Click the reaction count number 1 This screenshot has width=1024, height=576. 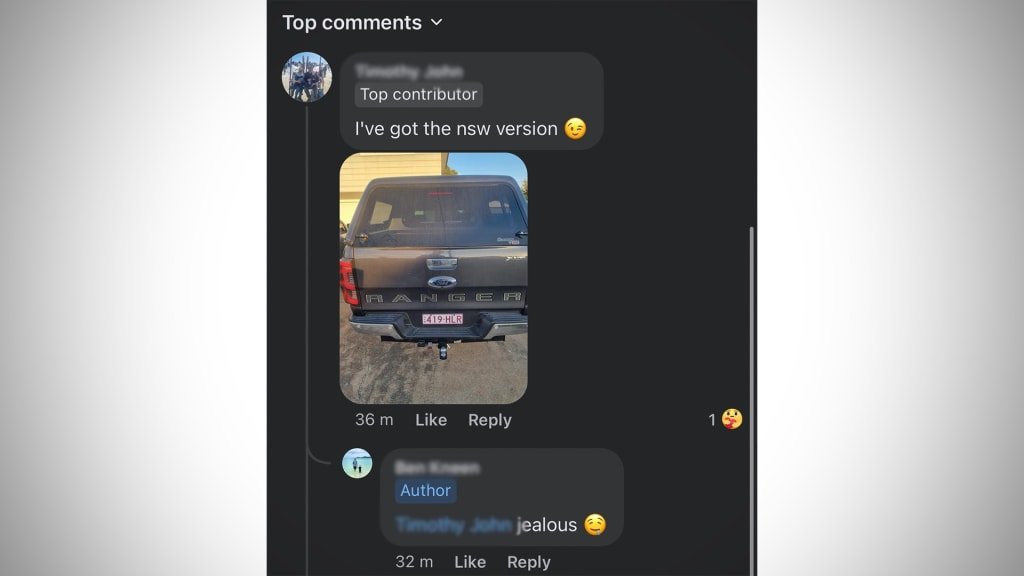[x=712, y=420]
